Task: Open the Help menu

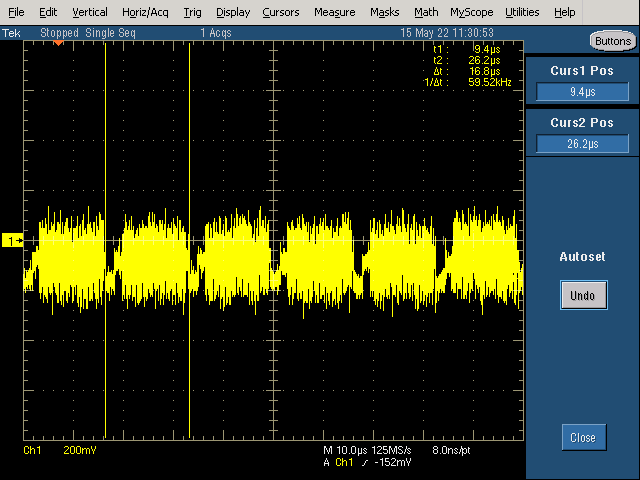Action: tap(564, 12)
